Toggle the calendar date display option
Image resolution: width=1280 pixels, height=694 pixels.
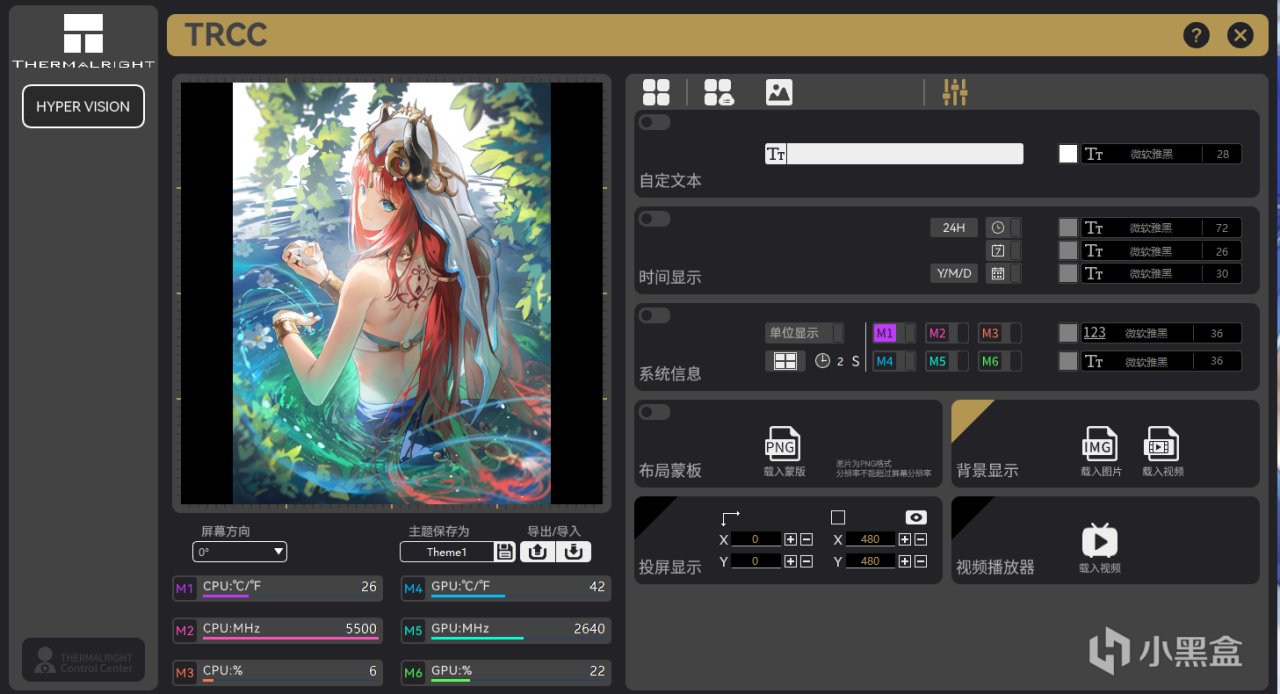pyautogui.click(x=1004, y=273)
